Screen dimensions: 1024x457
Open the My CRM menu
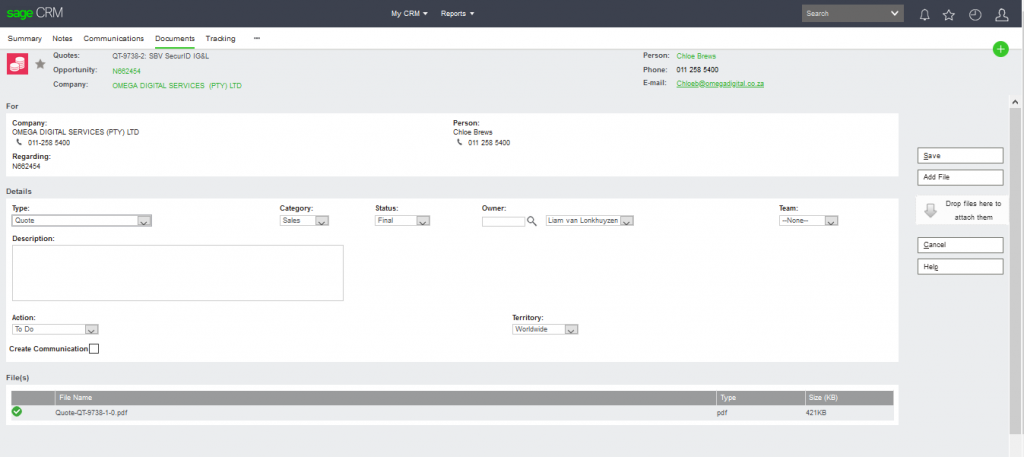pos(409,14)
